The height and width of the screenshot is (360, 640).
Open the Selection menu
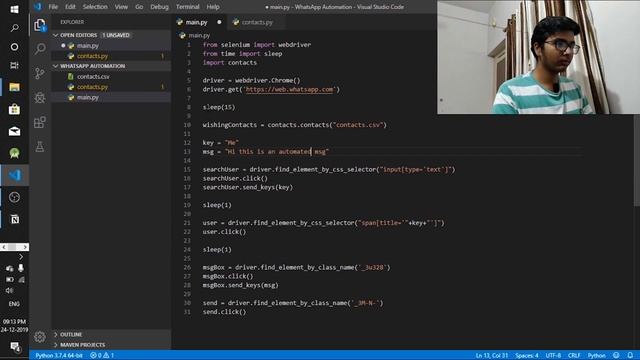95,7
